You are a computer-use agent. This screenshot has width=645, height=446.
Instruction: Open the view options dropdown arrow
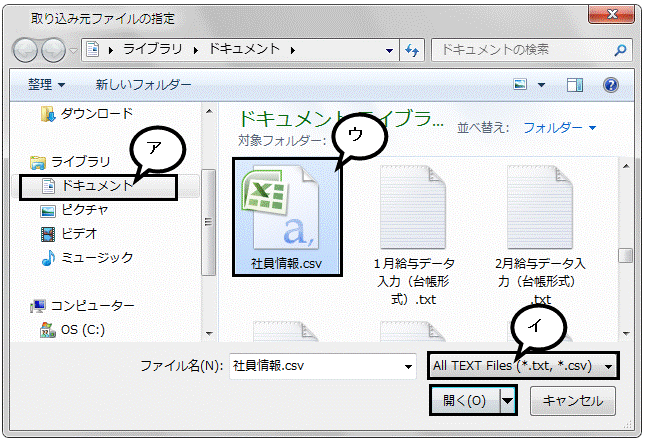(541, 85)
